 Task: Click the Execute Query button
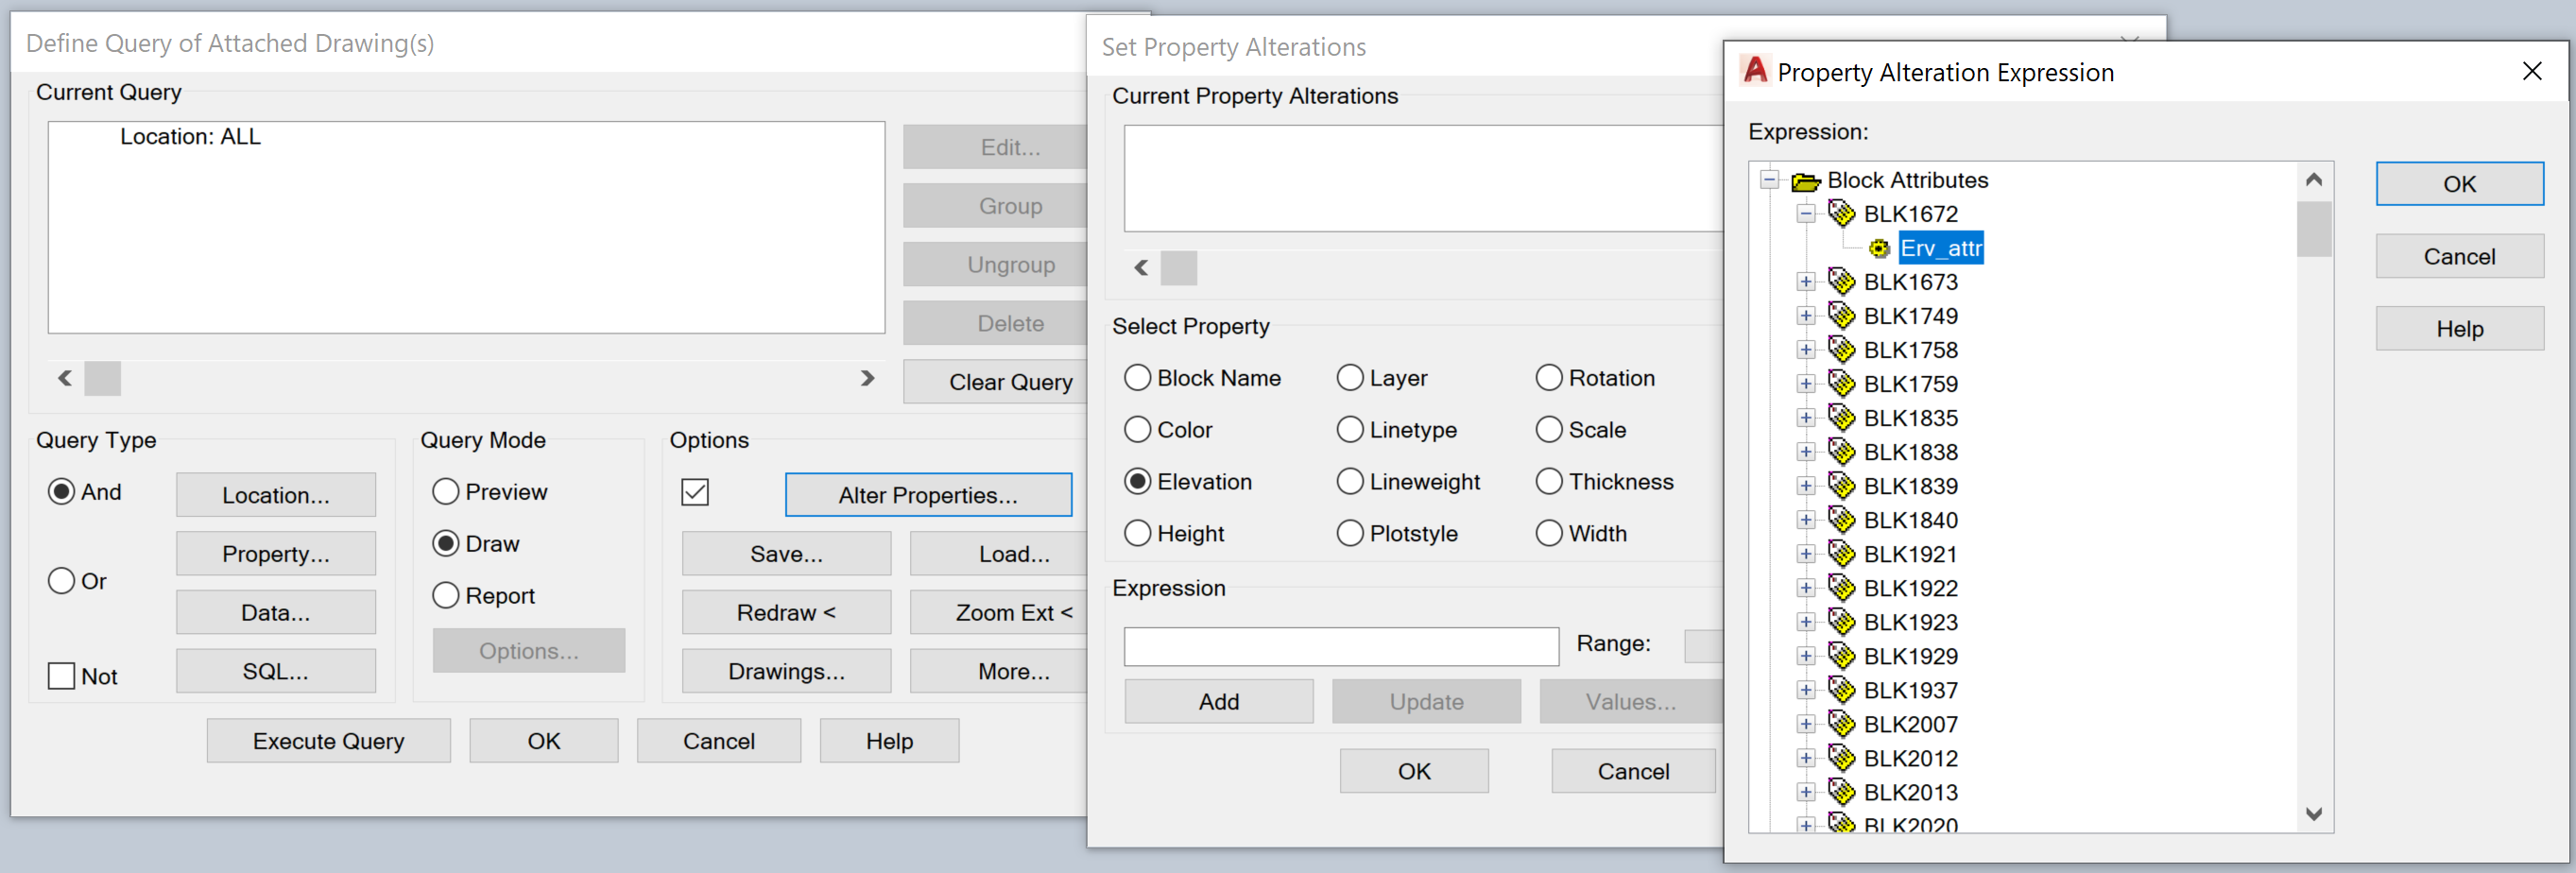click(x=328, y=741)
